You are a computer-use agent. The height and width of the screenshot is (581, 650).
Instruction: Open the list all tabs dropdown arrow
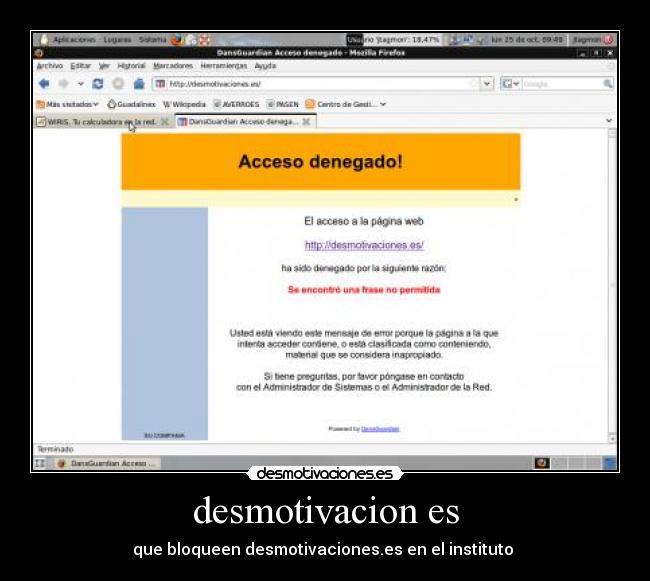click(x=609, y=121)
